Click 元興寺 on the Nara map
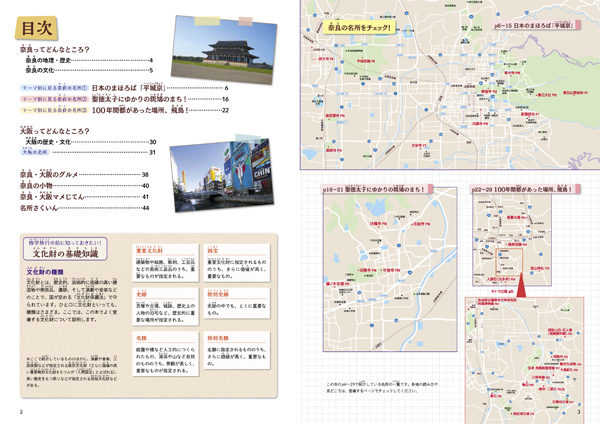 click(480, 124)
